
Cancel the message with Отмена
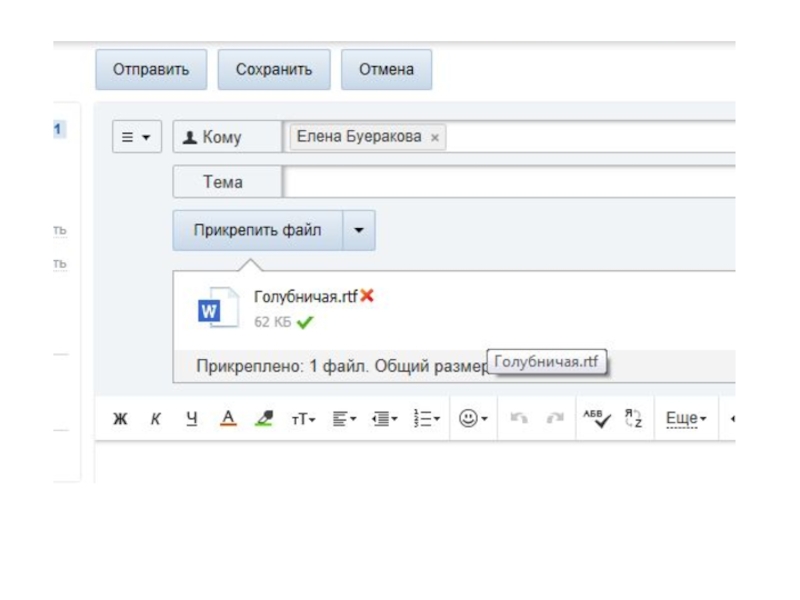click(x=386, y=69)
